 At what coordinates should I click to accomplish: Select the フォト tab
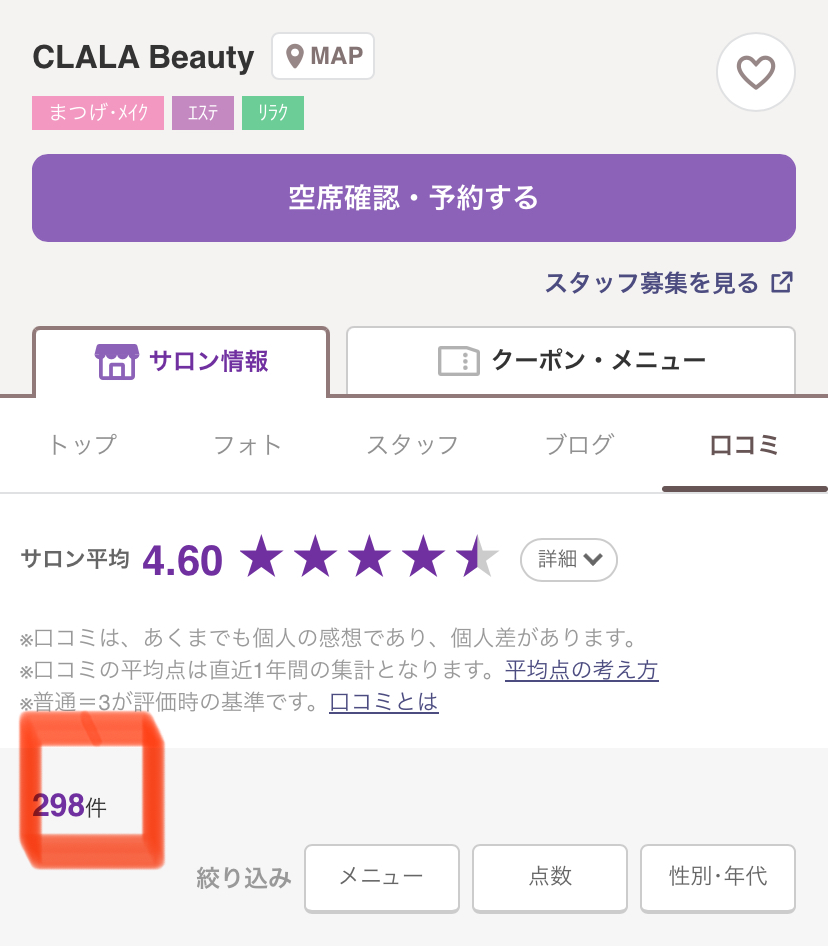point(248,445)
